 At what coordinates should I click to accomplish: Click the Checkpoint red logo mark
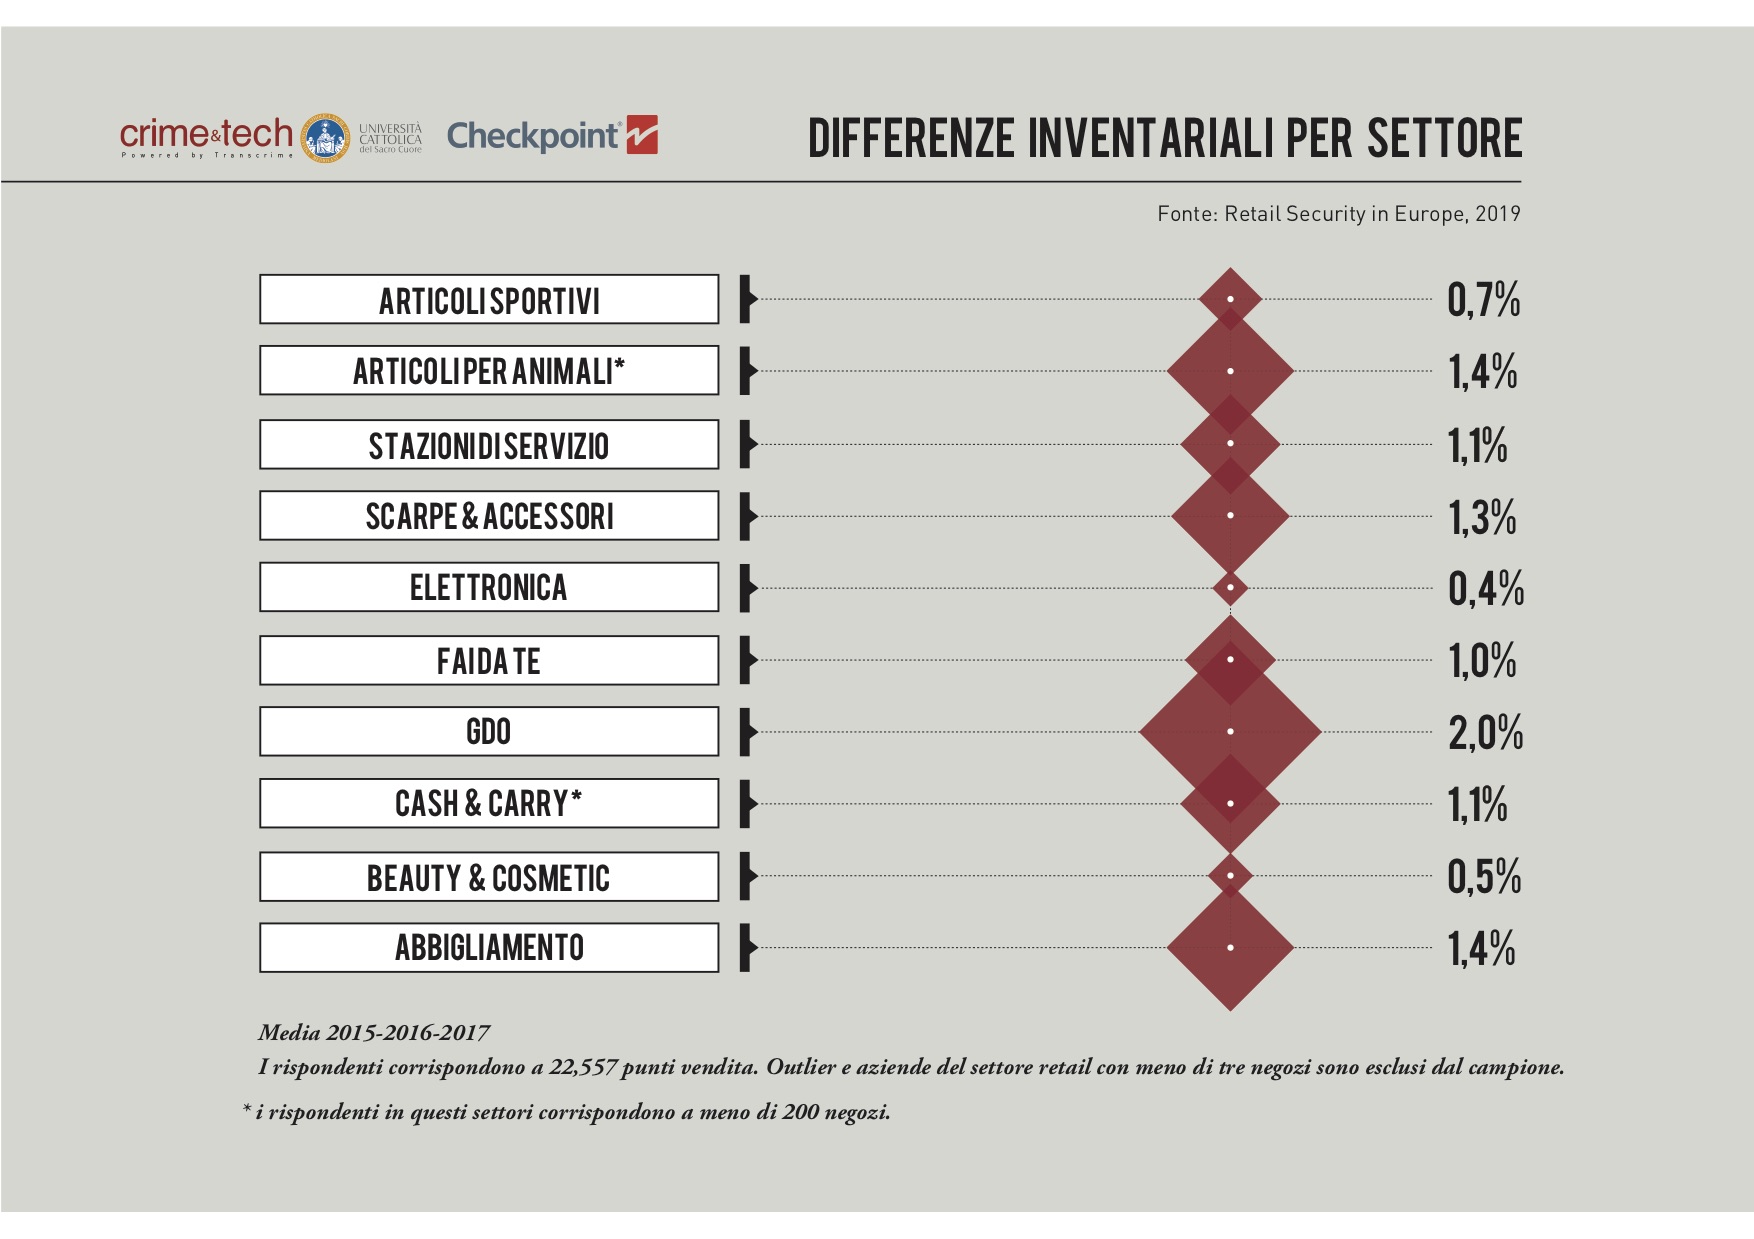(x=642, y=135)
